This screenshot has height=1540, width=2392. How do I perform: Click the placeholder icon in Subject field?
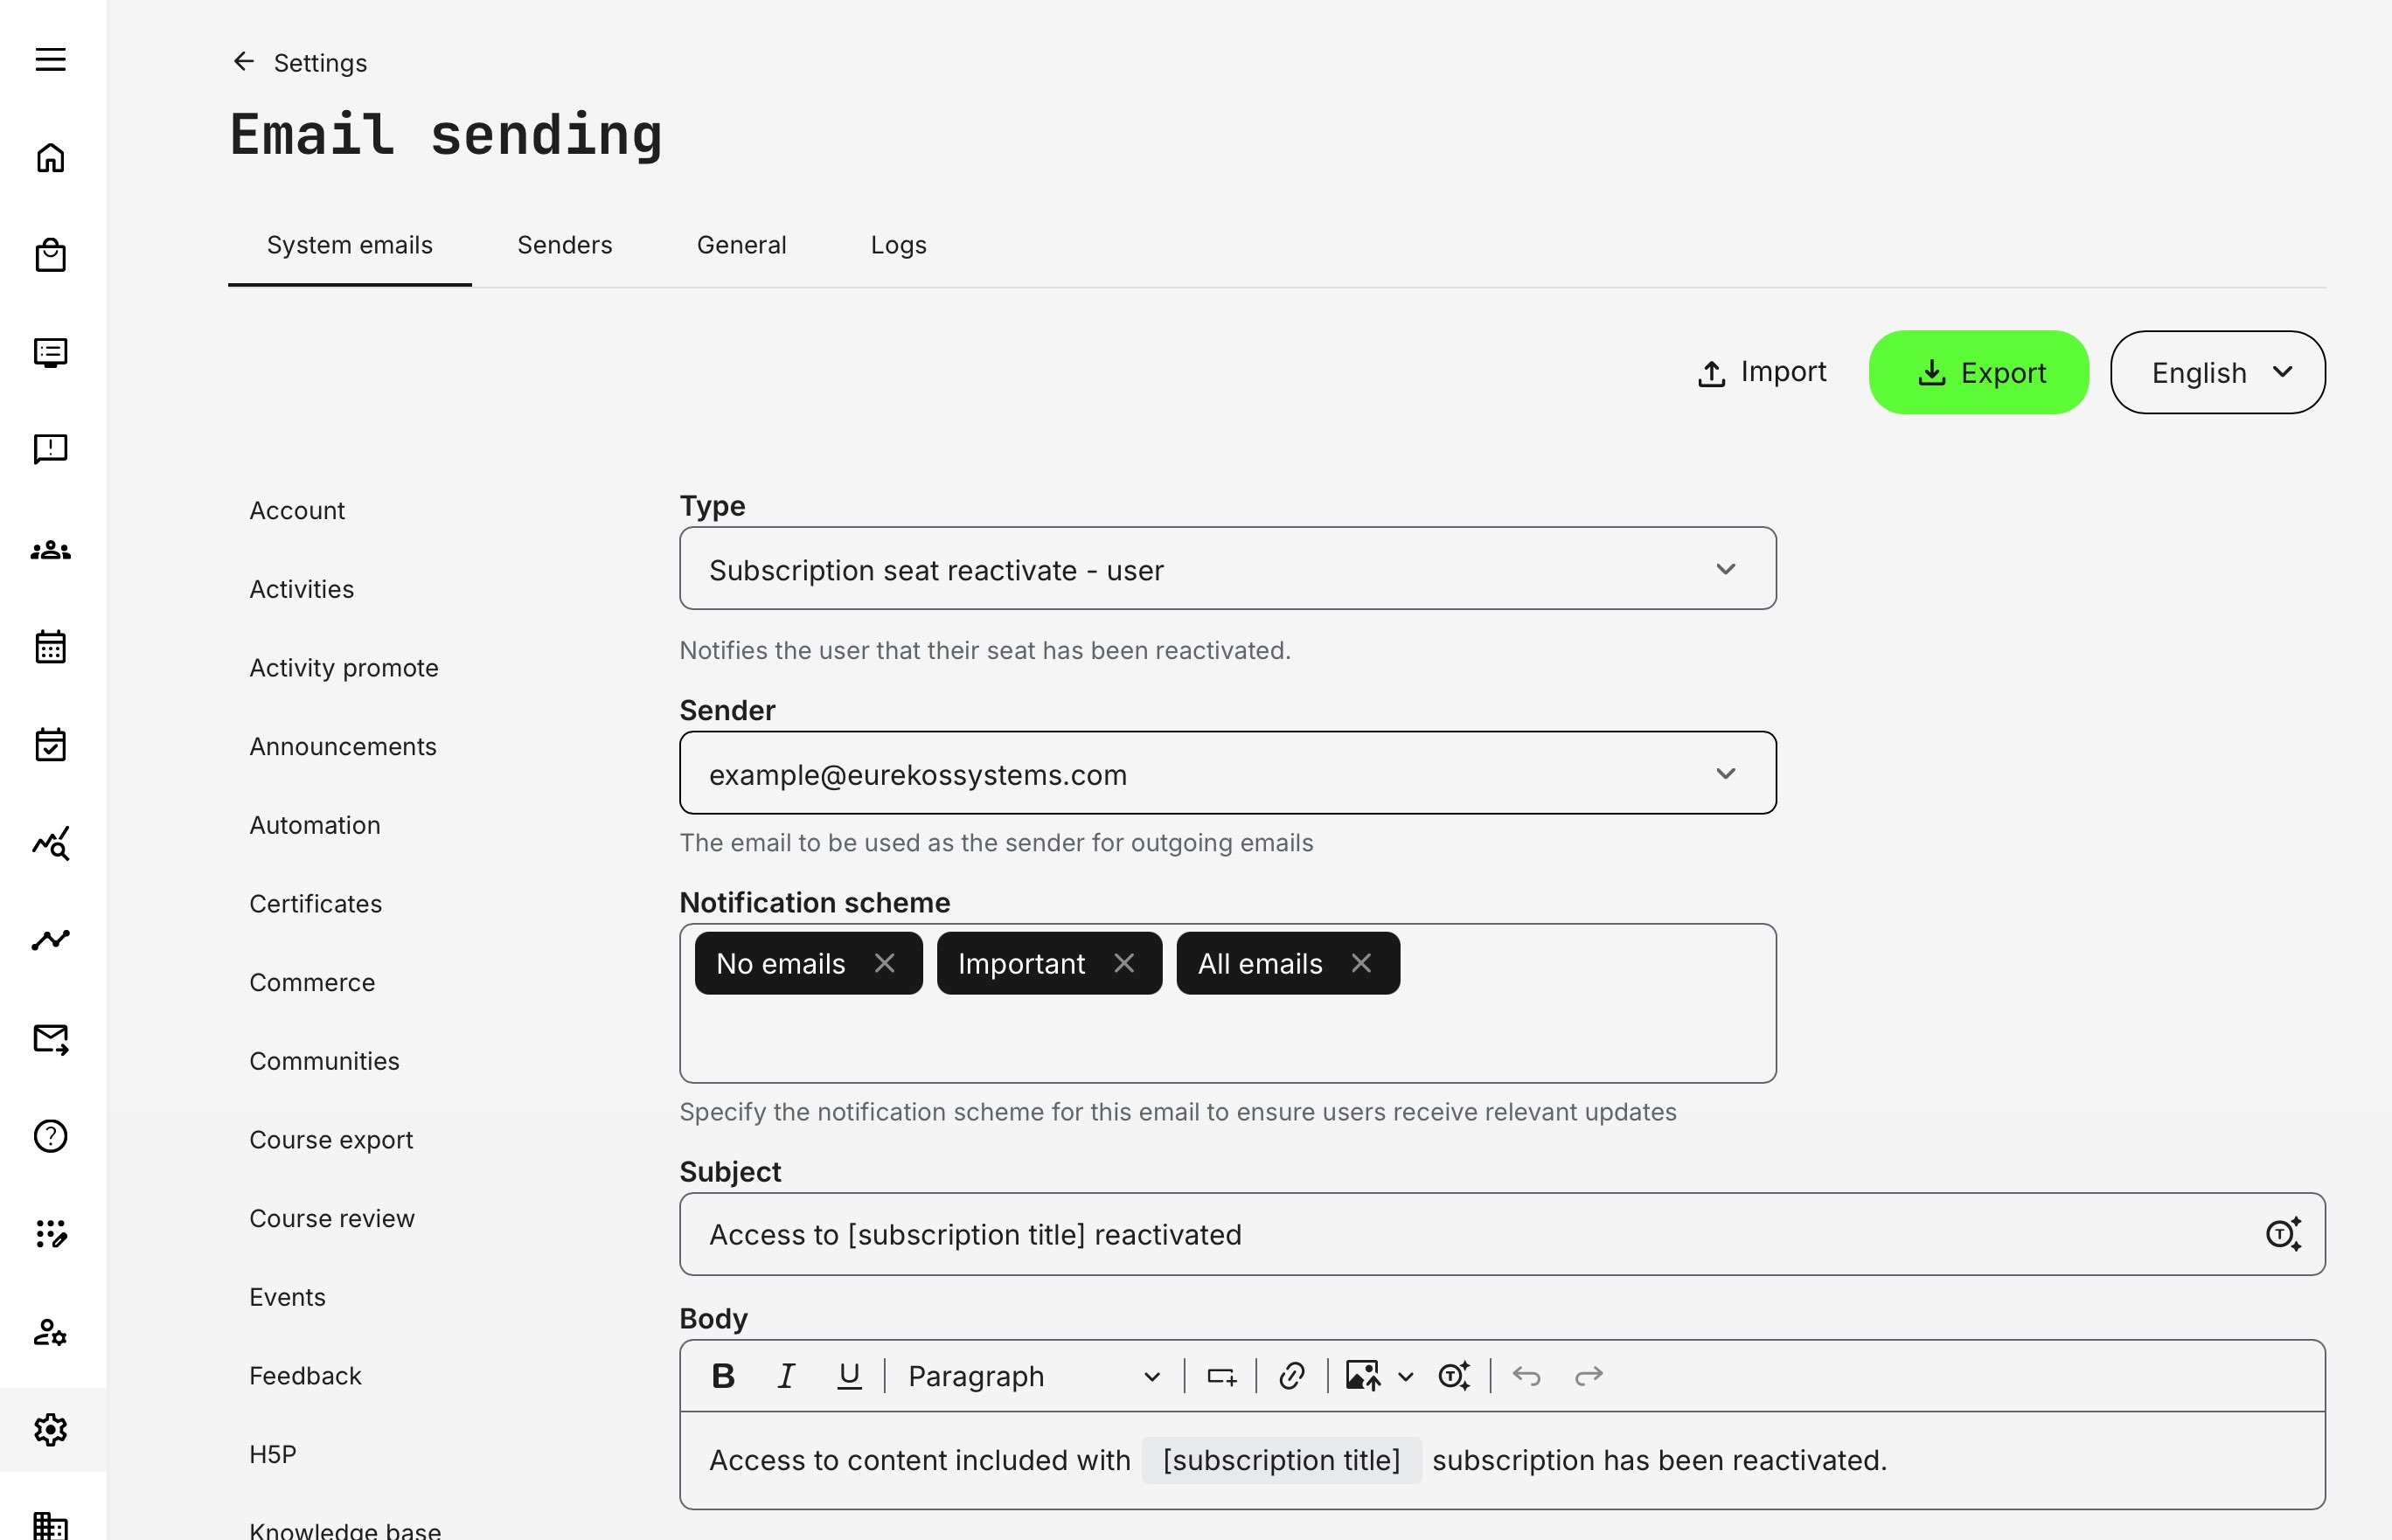tap(2283, 1234)
